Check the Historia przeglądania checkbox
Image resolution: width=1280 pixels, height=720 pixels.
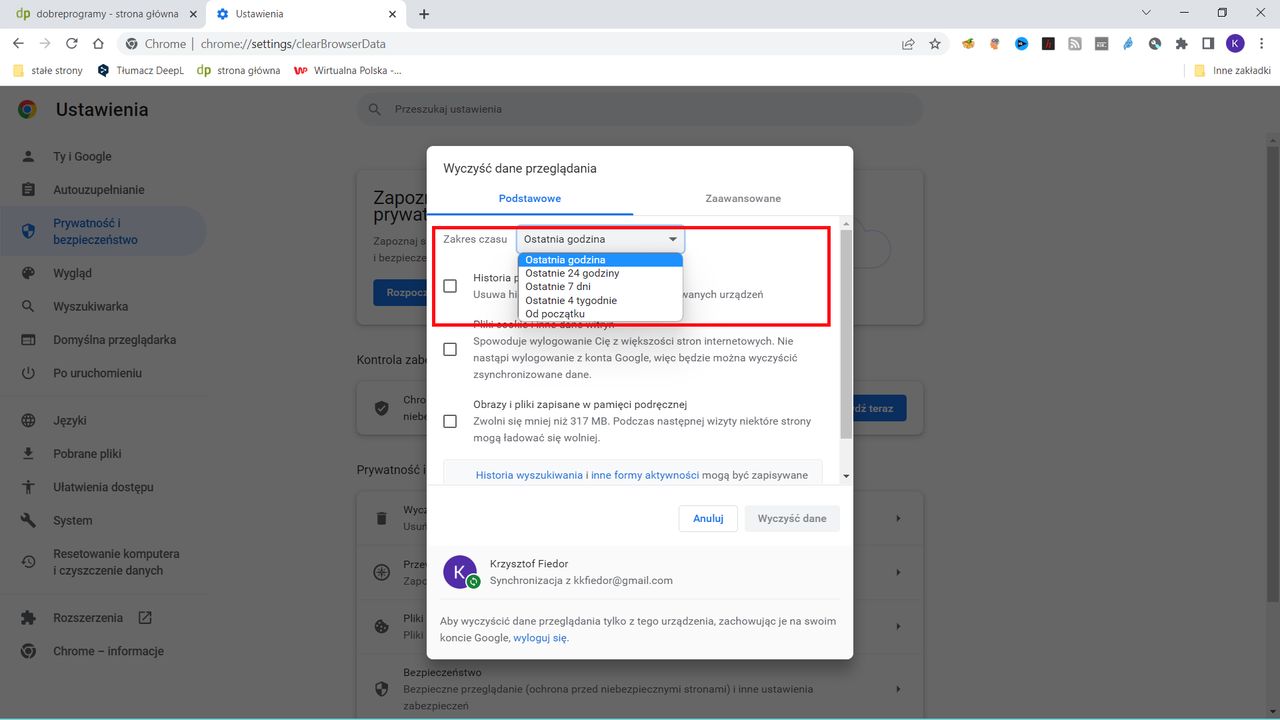pos(450,285)
